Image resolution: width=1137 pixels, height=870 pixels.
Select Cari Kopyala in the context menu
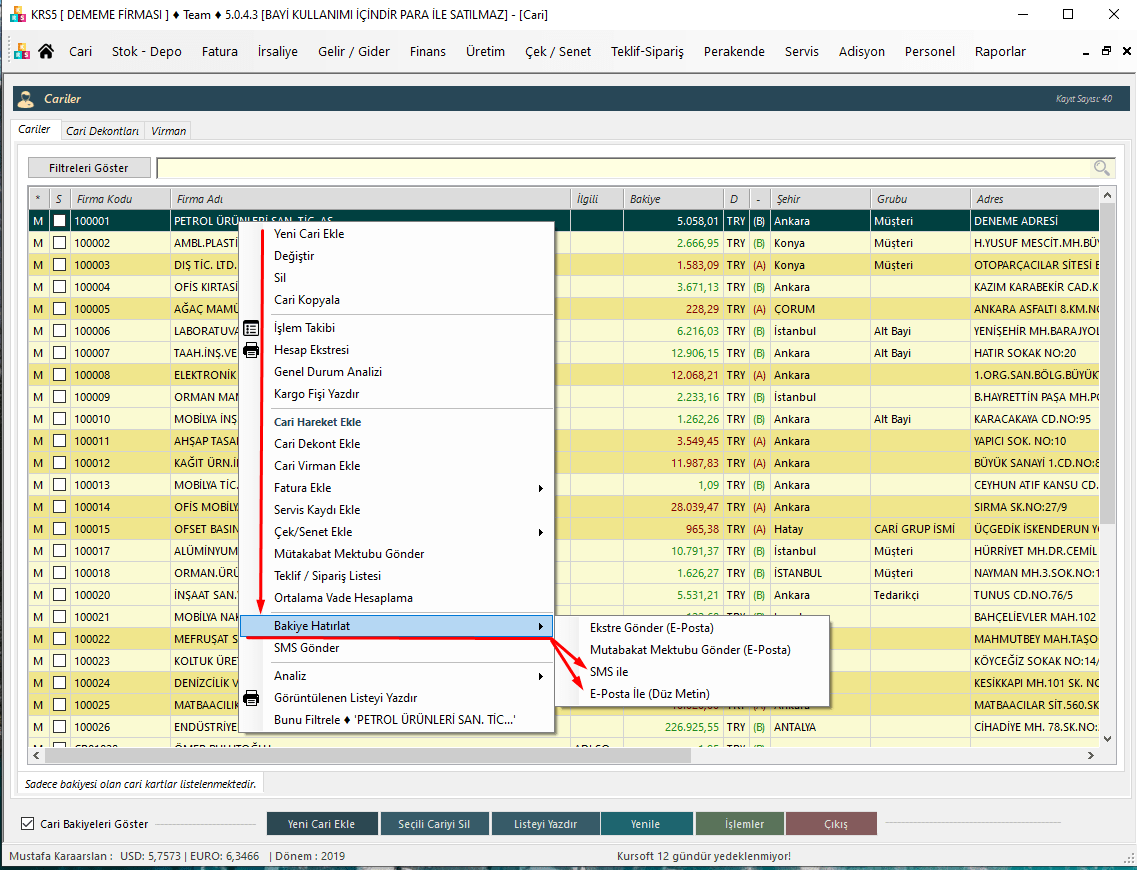pyautogui.click(x=397, y=300)
